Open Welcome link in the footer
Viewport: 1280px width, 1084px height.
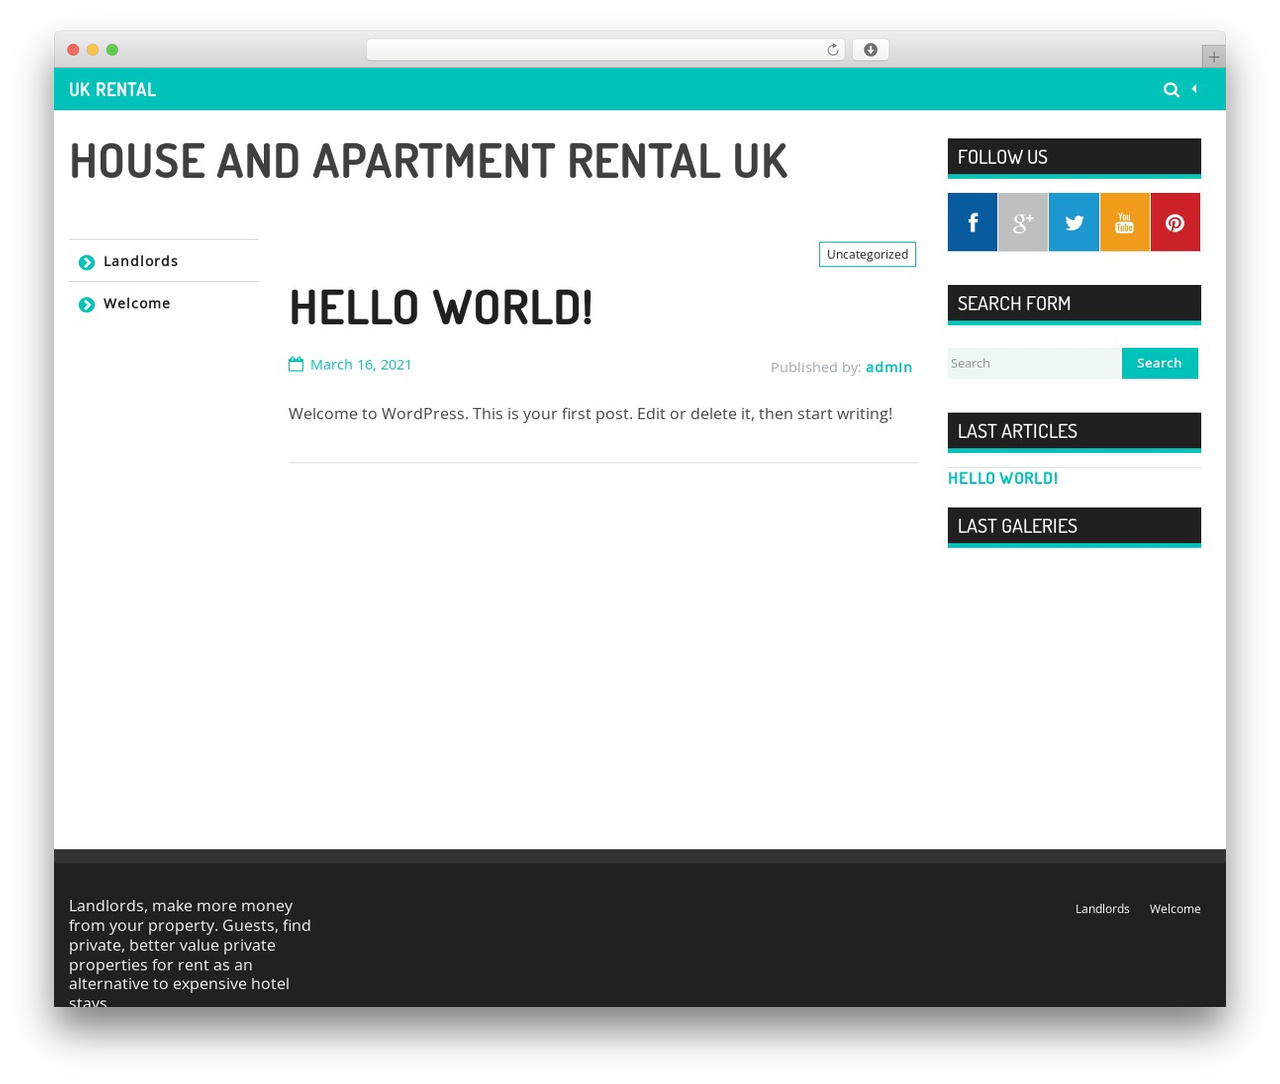tap(1175, 909)
